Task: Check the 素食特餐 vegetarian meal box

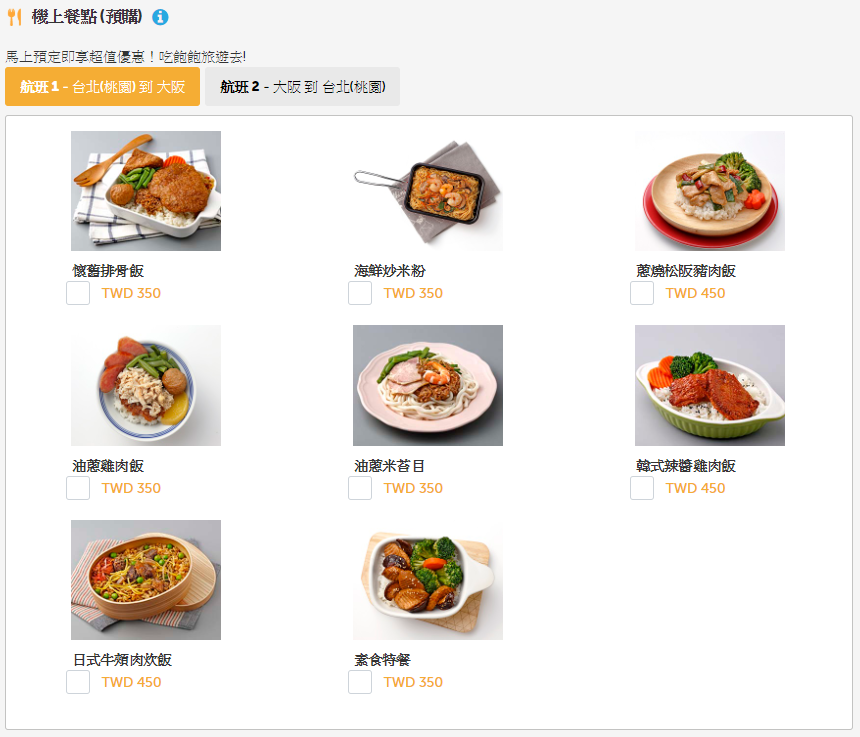Action: pyautogui.click(x=360, y=682)
